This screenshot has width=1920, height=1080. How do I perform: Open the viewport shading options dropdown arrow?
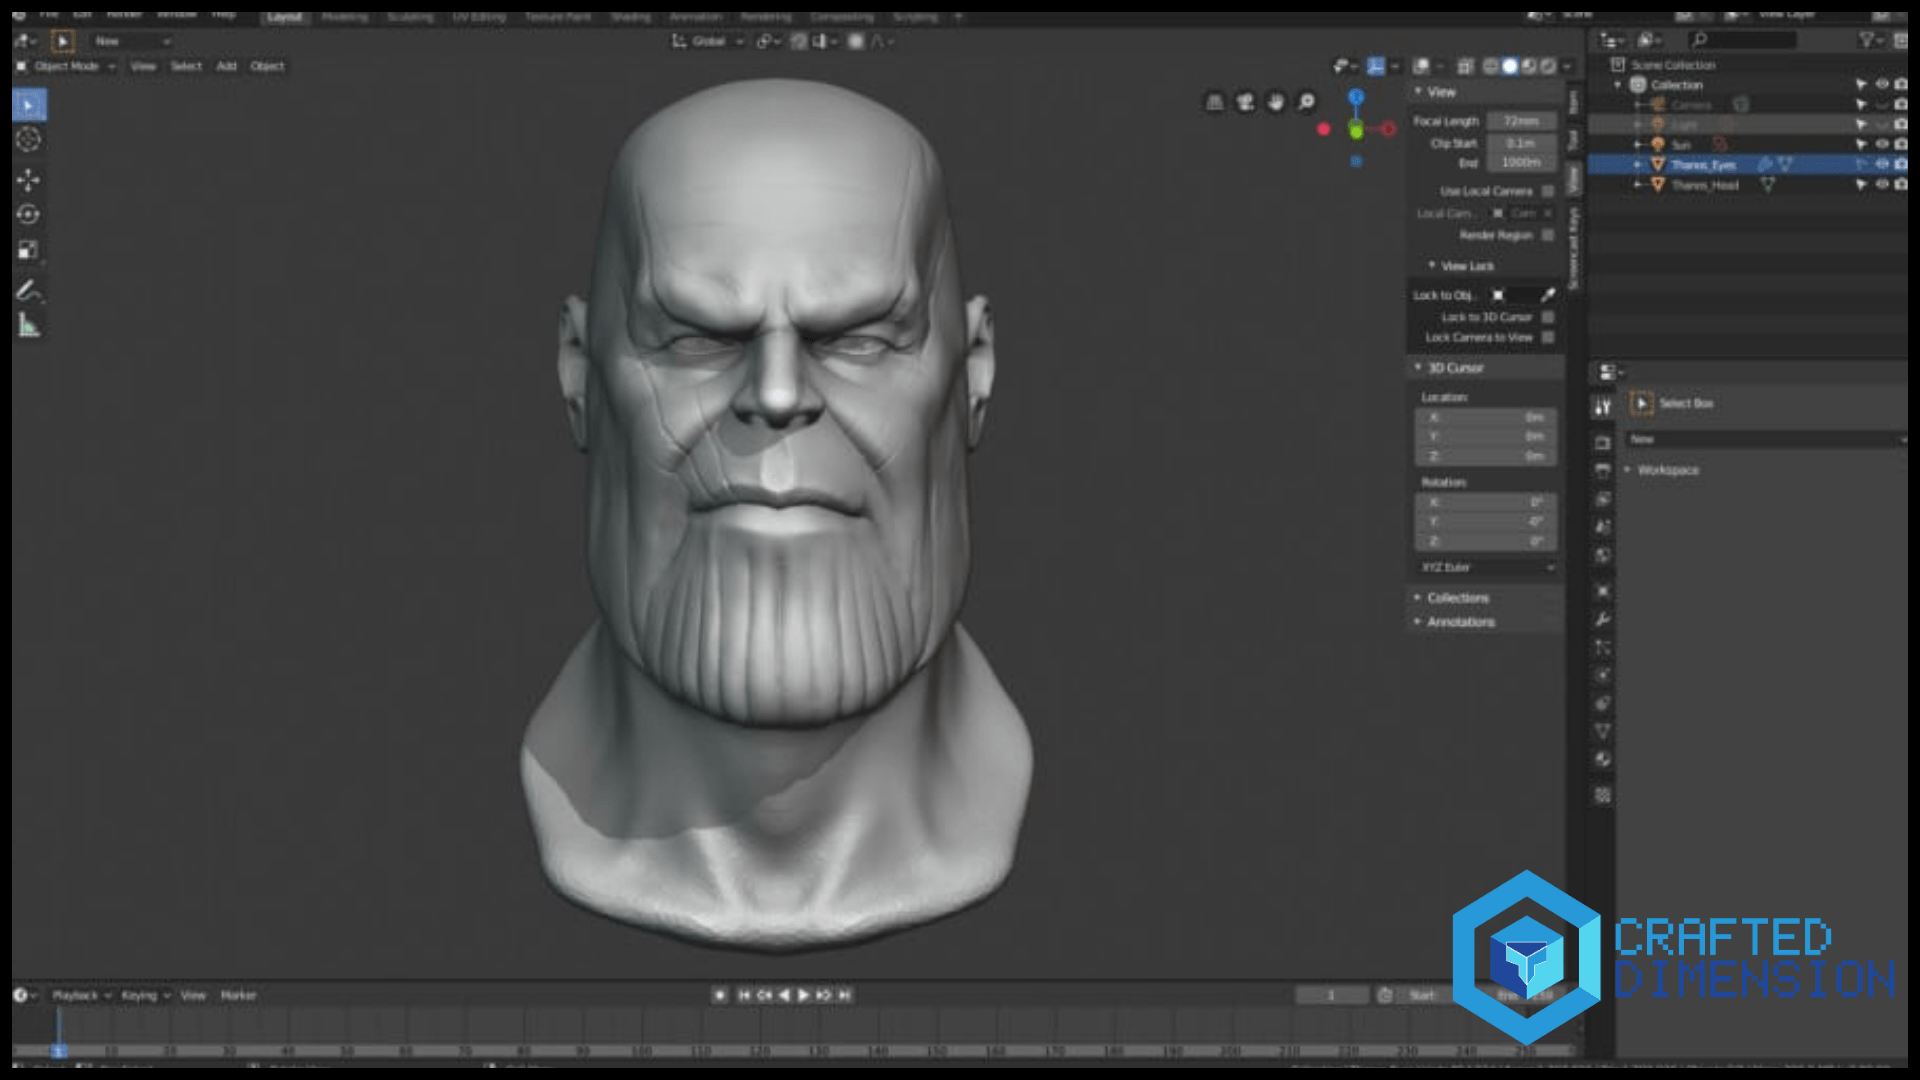pyautogui.click(x=1567, y=66)
